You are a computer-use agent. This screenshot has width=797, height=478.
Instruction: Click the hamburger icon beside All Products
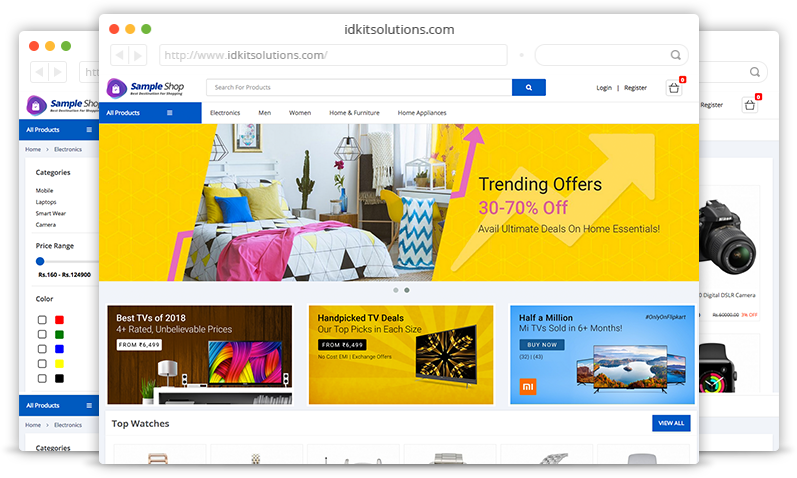click(170, 113)
